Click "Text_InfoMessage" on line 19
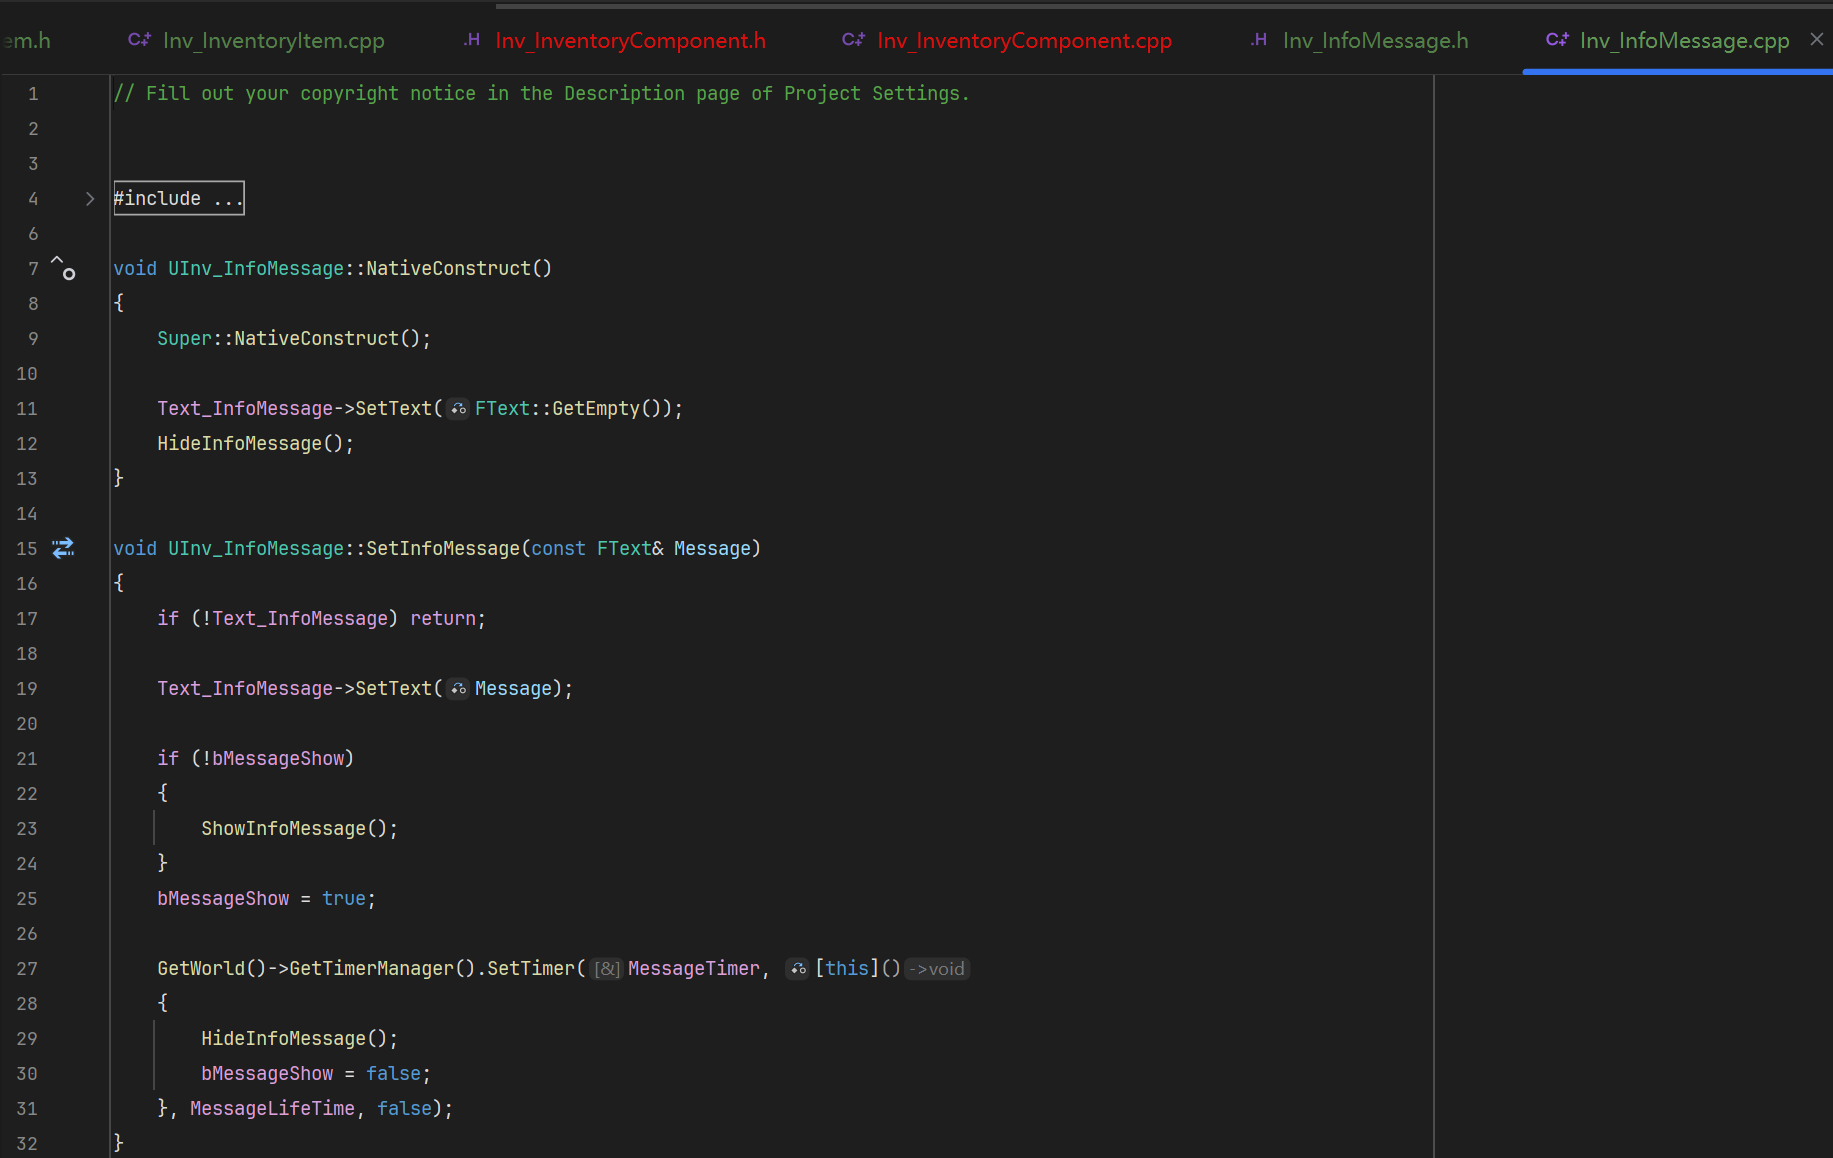 (x=245, y=688)
